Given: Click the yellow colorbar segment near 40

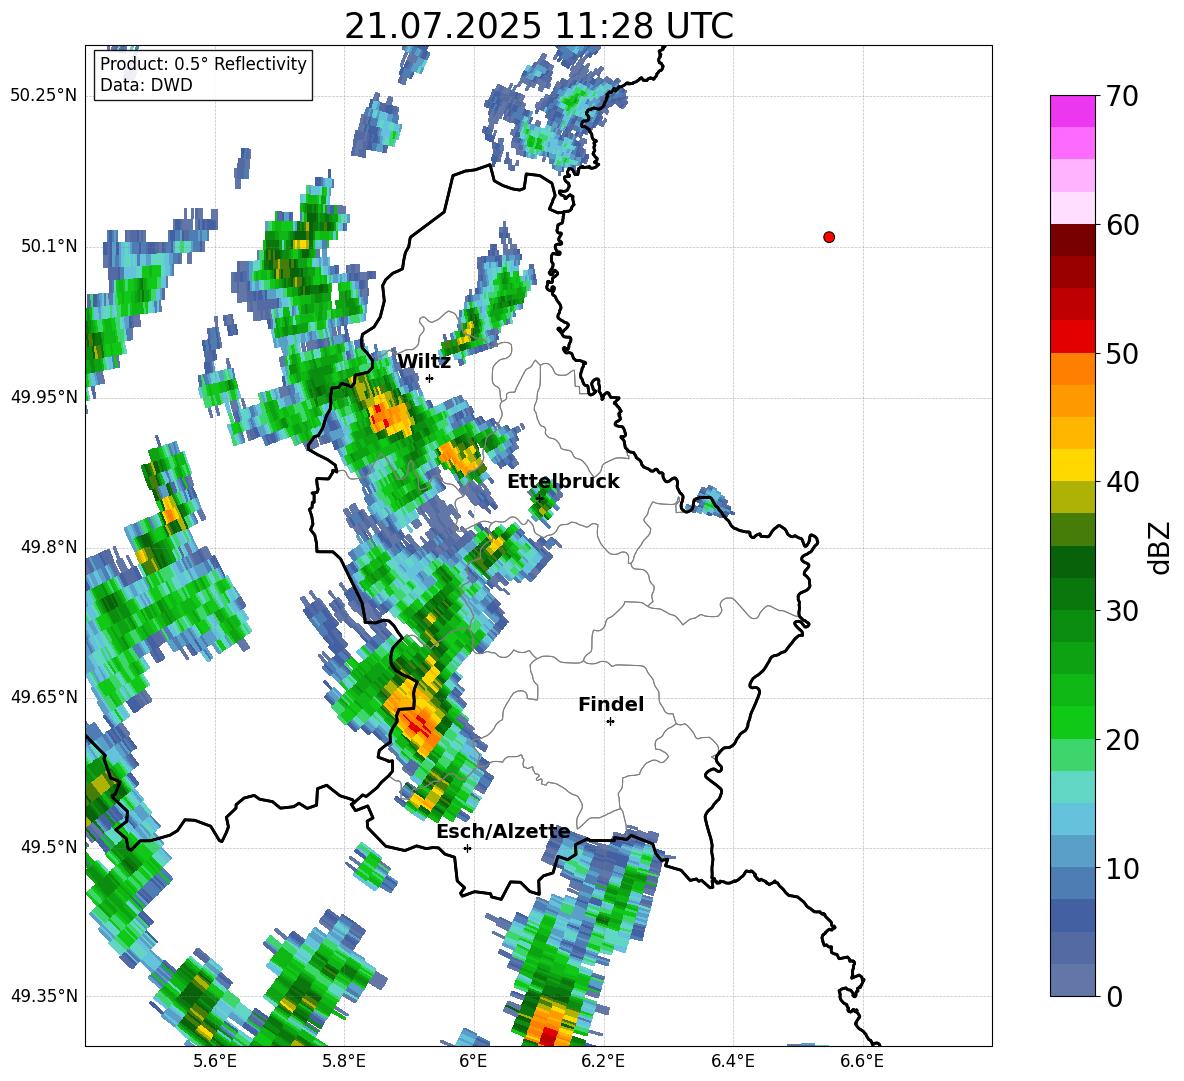Looking at the screenshot, I should coord(1072,465).
